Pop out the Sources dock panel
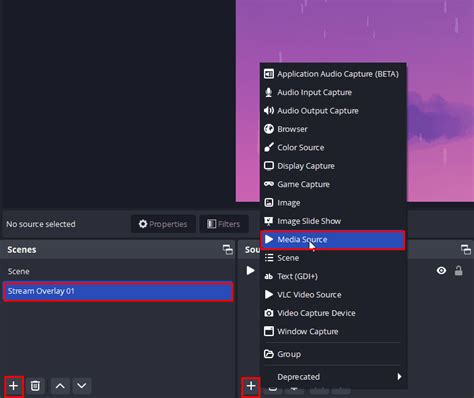The width and height of the screenshot is (474, 398). tap(466, 249)
